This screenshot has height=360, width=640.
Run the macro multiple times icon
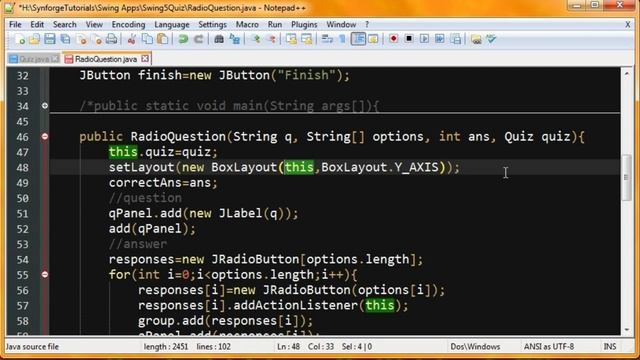(x=440, y=39)
